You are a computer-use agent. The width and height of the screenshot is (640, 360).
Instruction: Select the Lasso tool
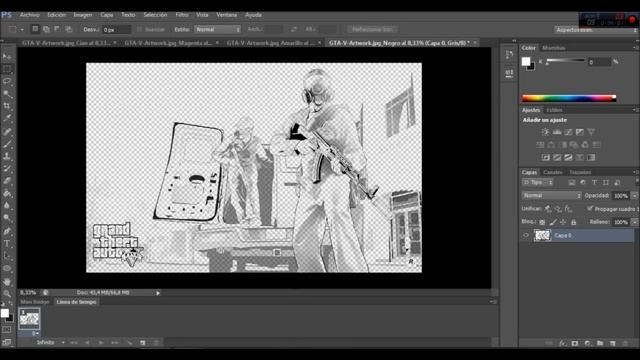click(7, 81)
